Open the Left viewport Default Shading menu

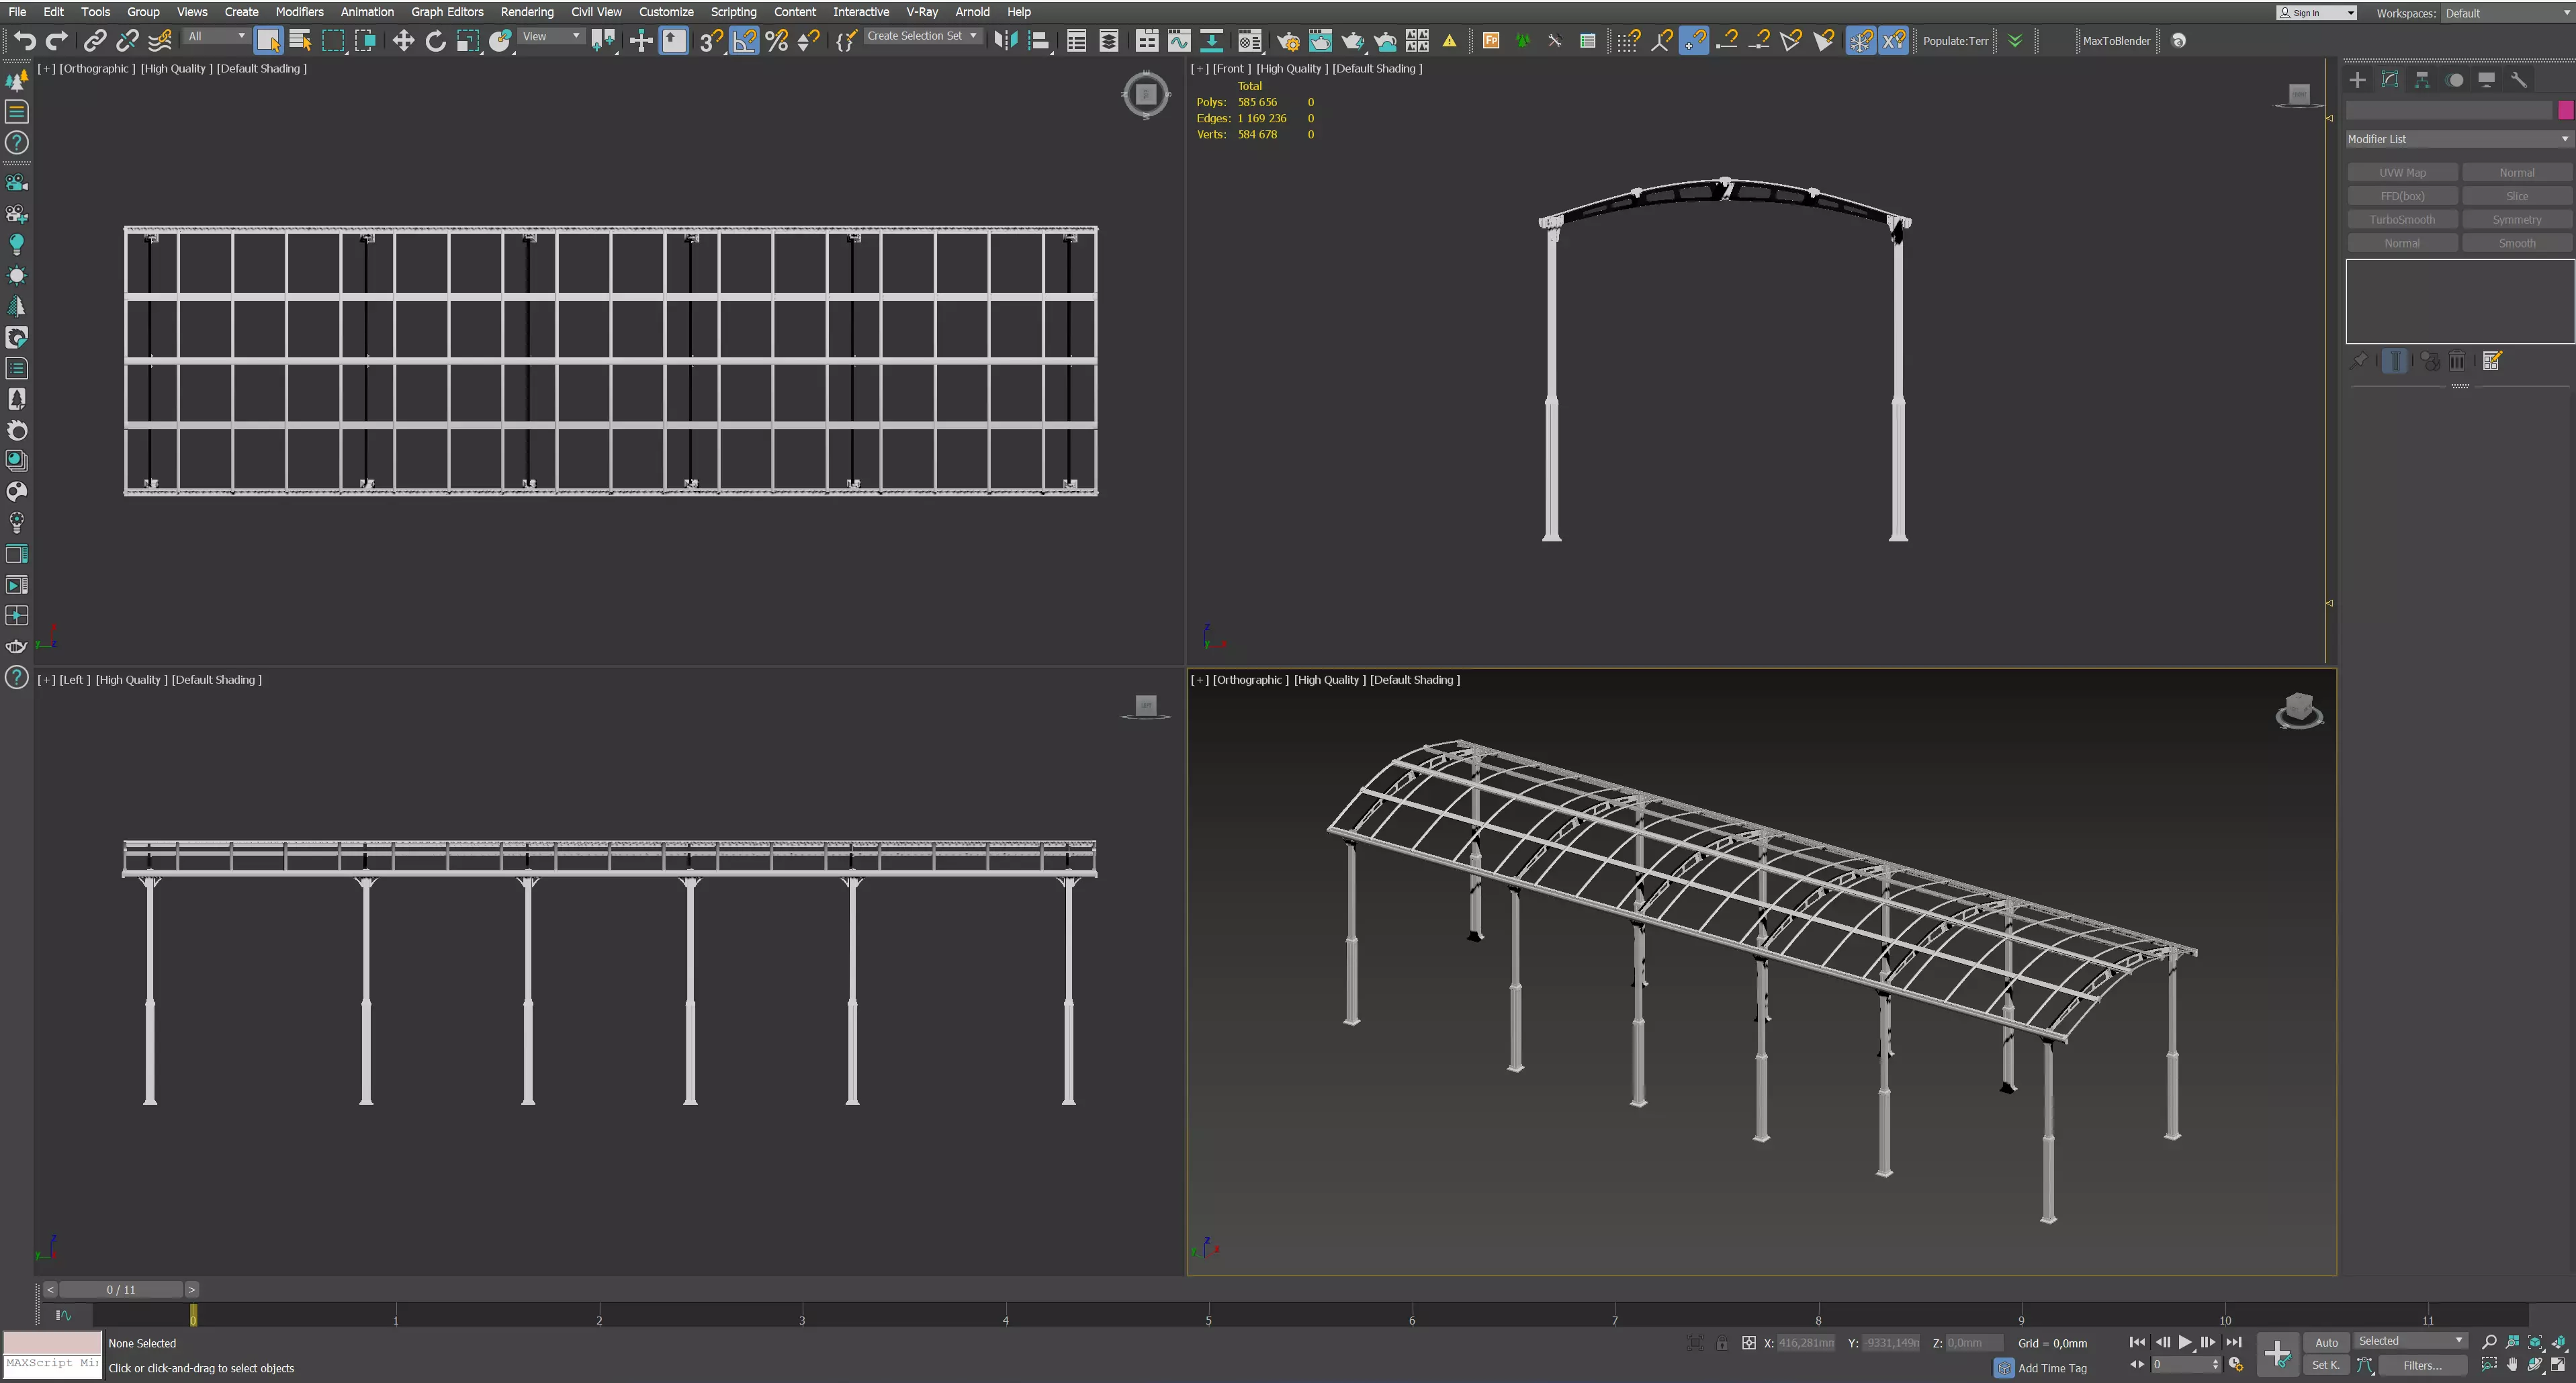tap(216, 679)
